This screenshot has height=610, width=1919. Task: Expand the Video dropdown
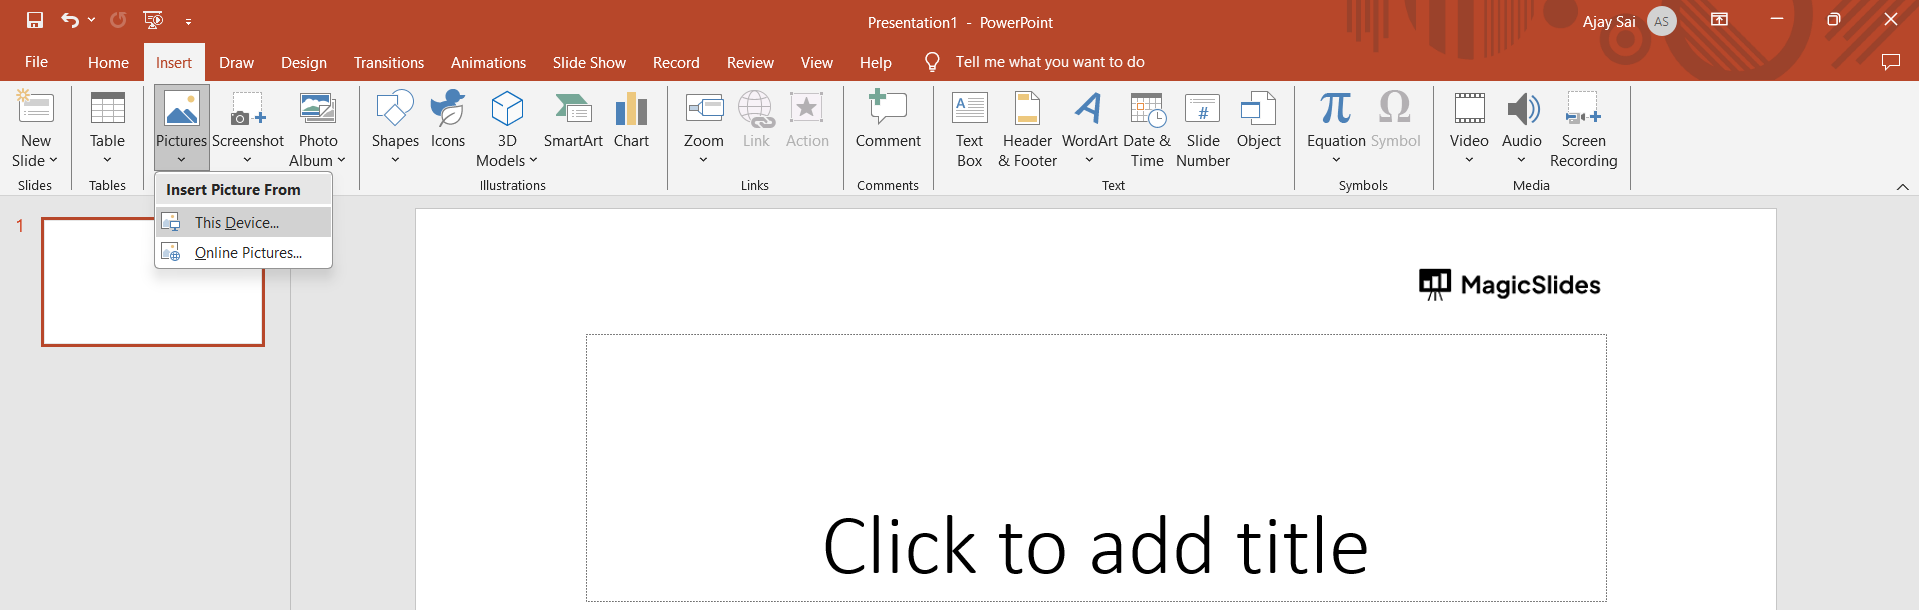click(1469, 159)
